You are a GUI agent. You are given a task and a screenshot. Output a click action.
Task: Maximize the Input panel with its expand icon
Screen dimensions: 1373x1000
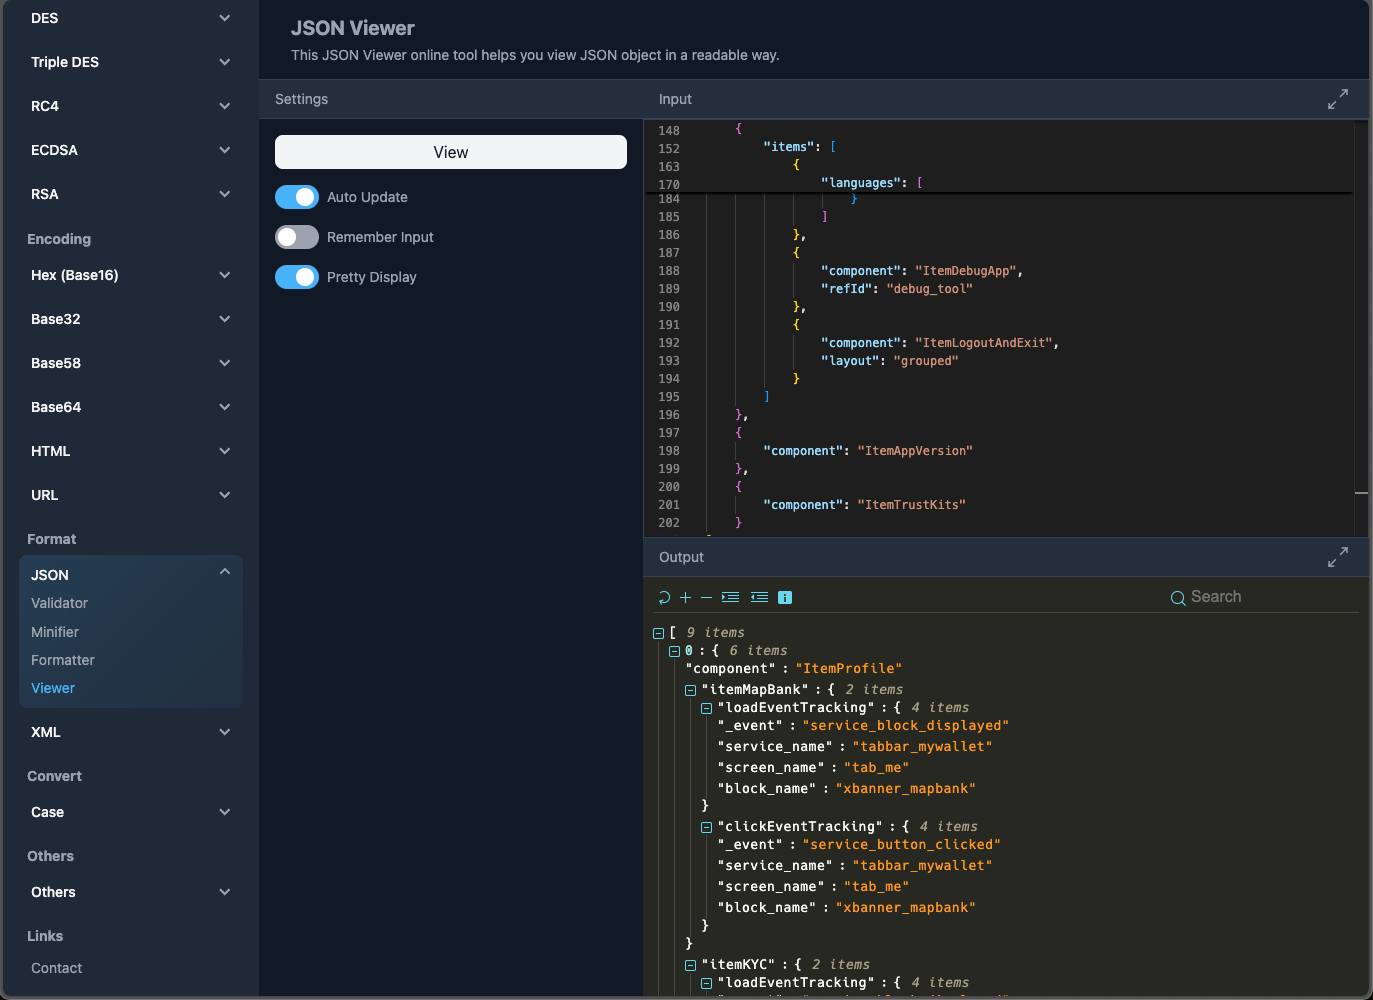(x=1338, y=99)
